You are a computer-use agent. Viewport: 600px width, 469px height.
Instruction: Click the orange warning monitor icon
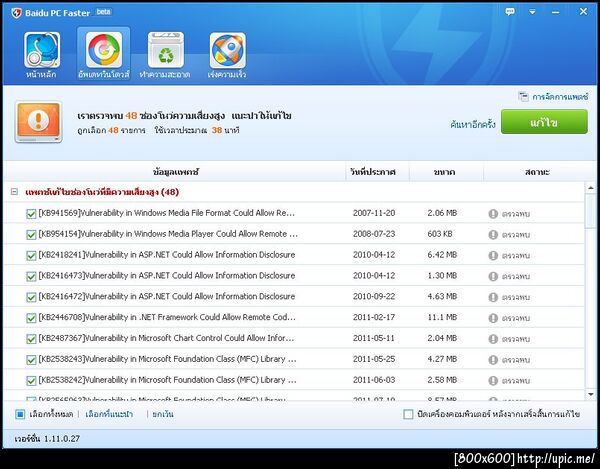point(38,122)
